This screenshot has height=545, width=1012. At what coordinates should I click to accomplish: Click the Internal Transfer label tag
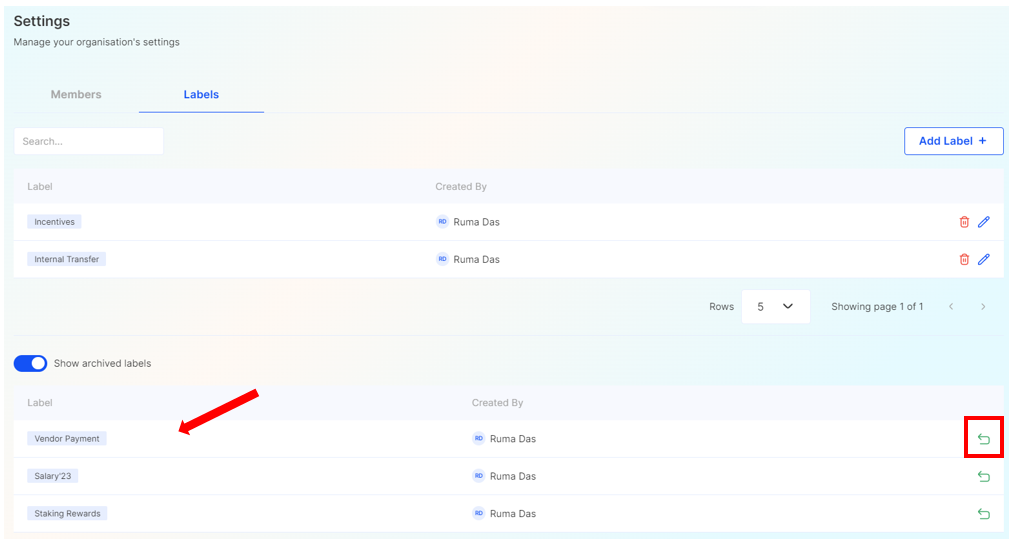click(x=67, y=259)
